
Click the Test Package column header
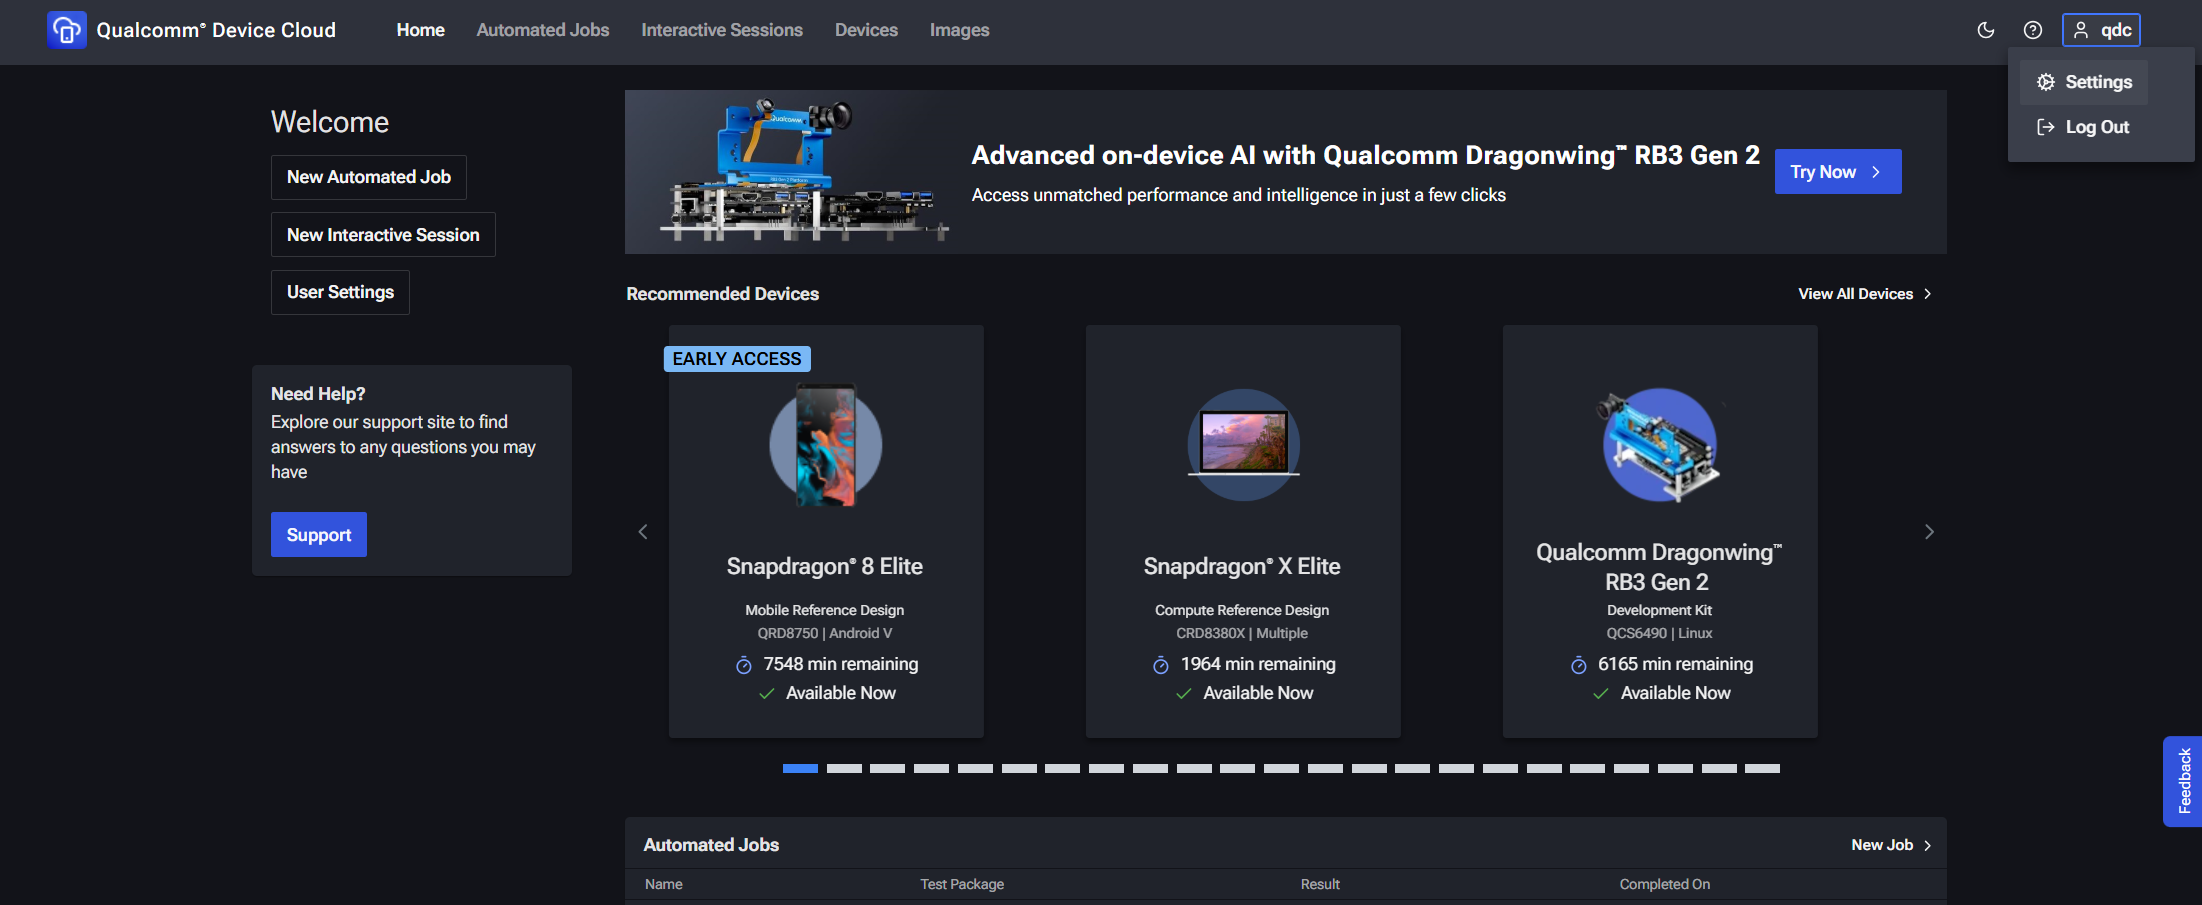(x=962, y=884)
